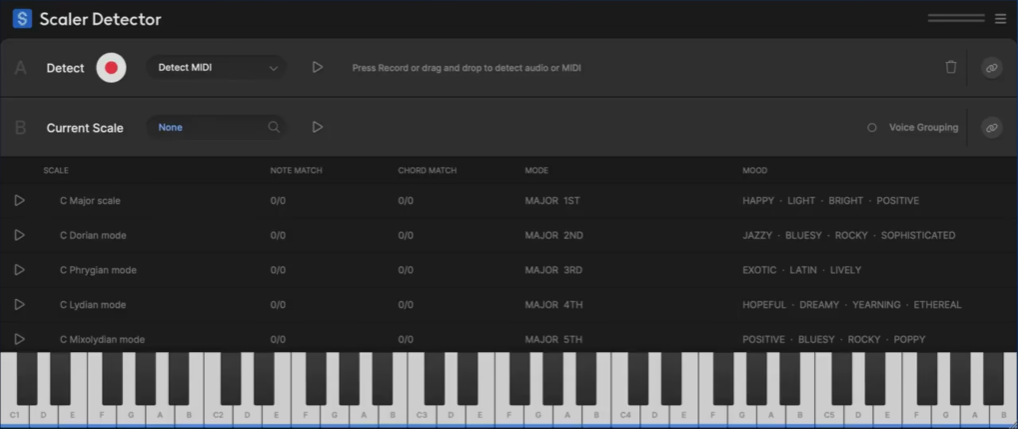Select C Dorian mode
The height and width of the screenshot is (429, 1018).
tap(93, 235)
